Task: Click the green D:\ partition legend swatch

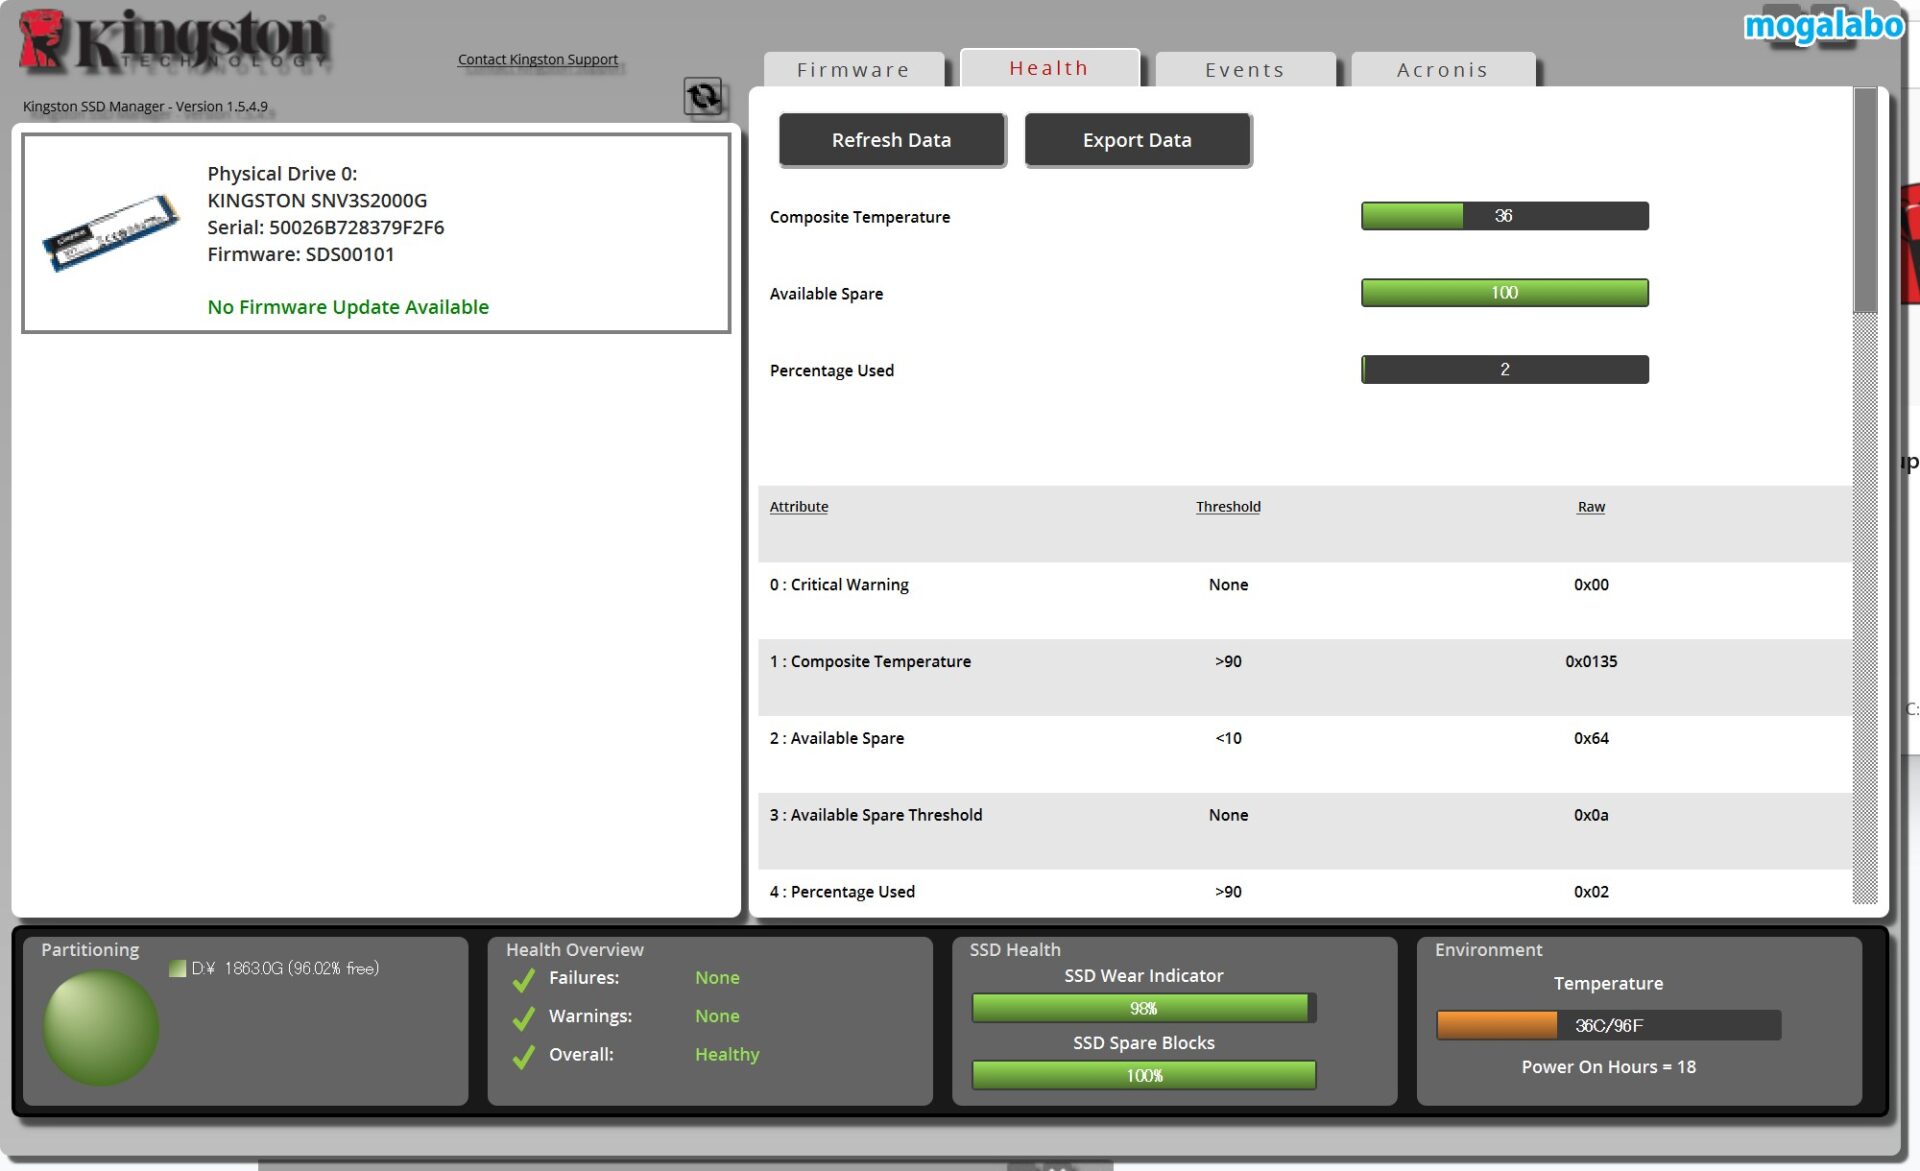Action: pos(176,968)
